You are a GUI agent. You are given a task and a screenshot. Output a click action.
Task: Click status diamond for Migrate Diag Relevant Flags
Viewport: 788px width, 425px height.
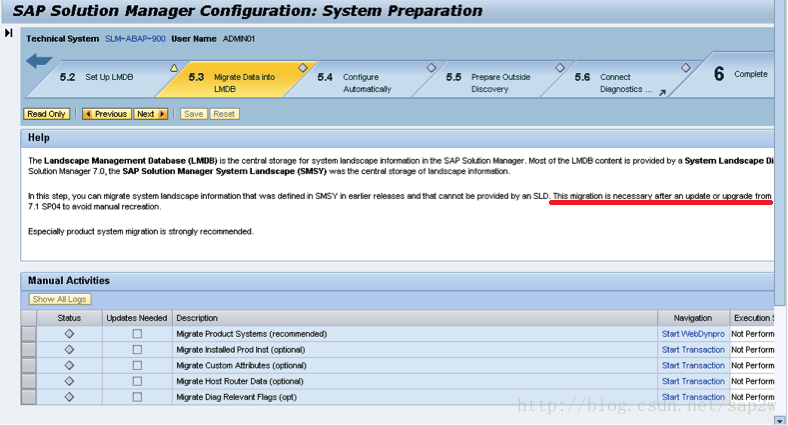[69, 397]
